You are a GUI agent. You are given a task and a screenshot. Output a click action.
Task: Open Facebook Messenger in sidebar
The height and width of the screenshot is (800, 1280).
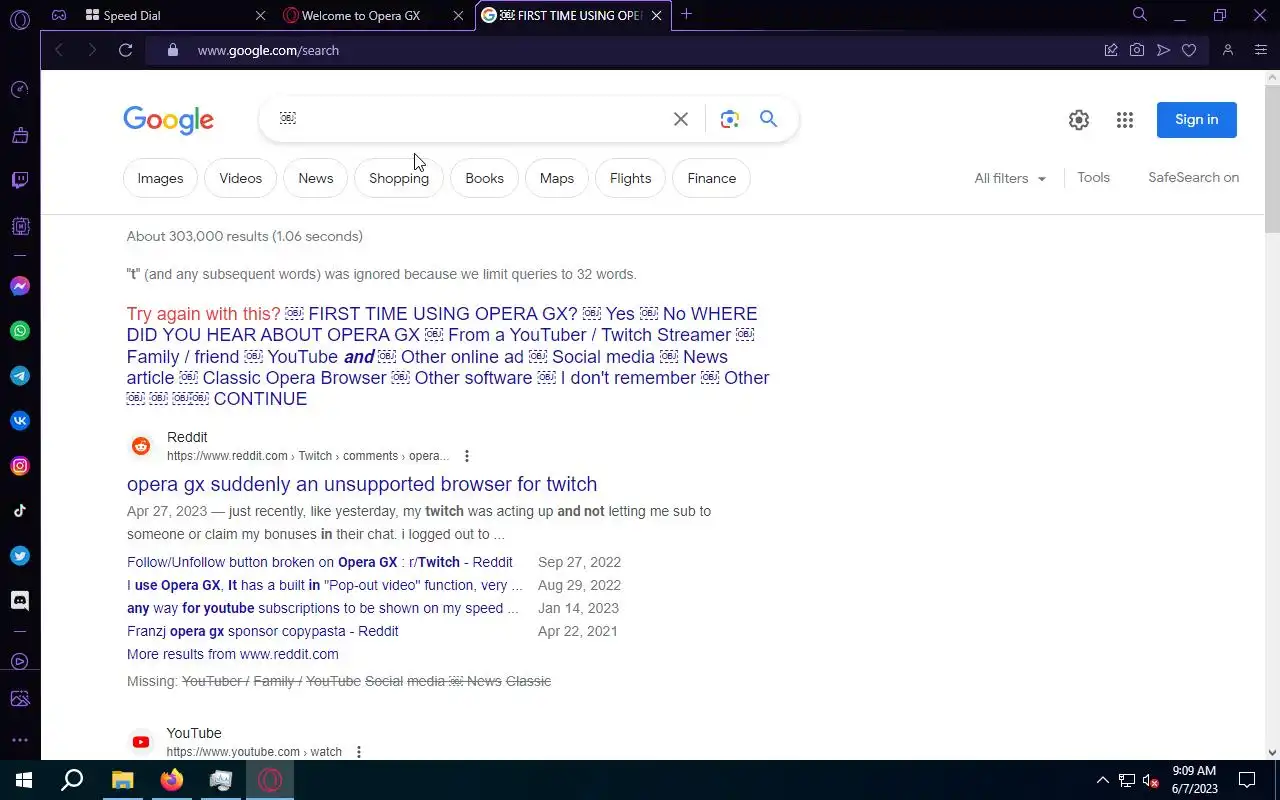click(x=20, y=286)
